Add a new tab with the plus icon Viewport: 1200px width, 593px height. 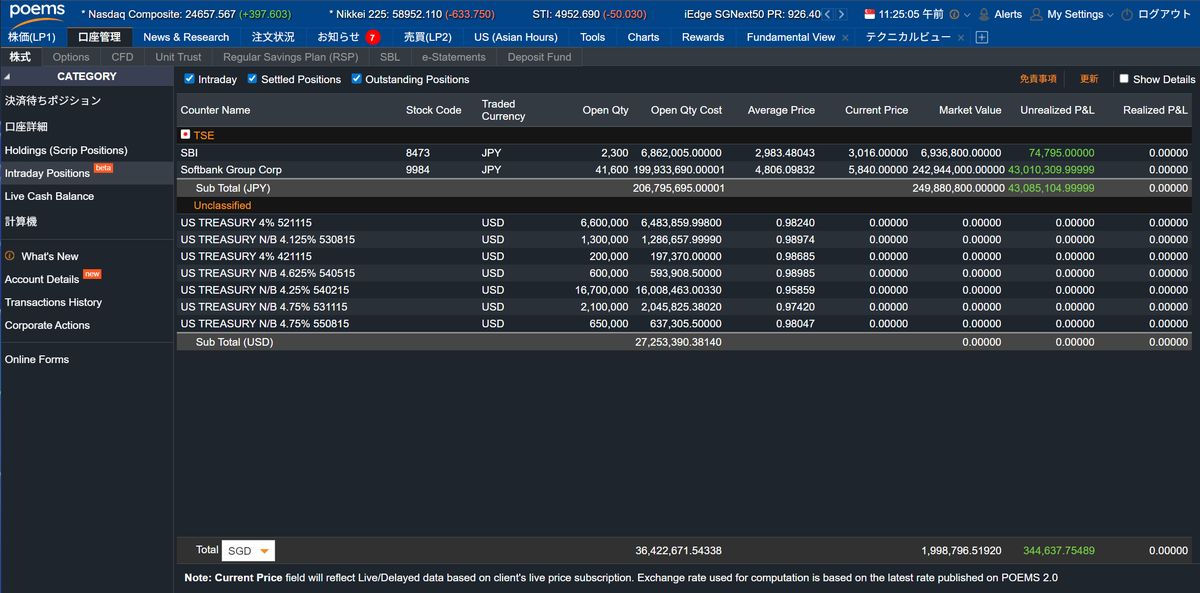coord(982,37)
